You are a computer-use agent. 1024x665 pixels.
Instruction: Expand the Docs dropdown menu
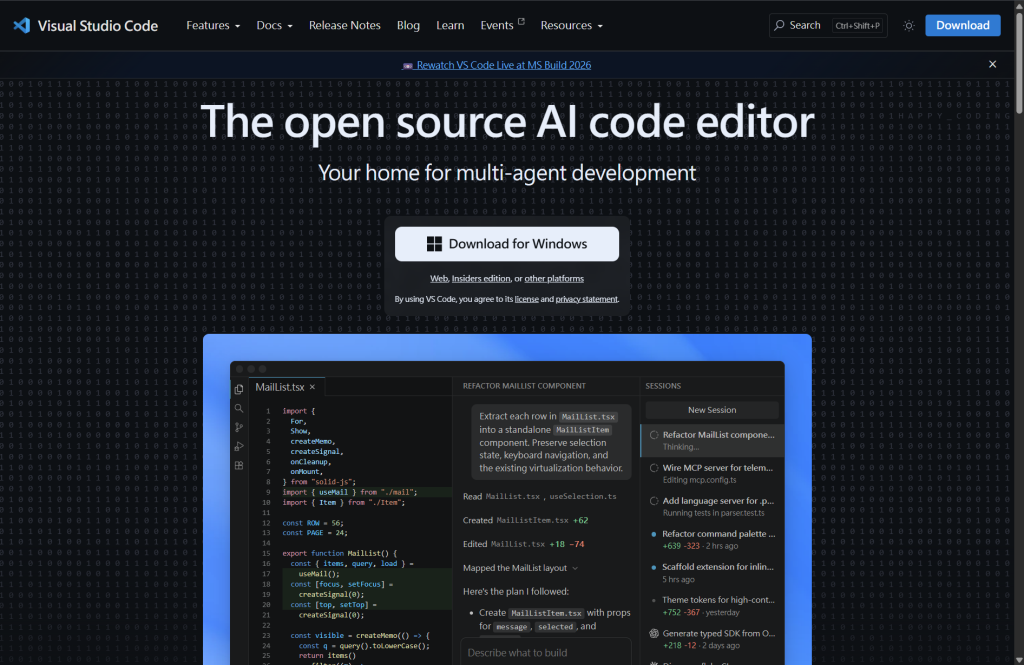coord(274,25)
